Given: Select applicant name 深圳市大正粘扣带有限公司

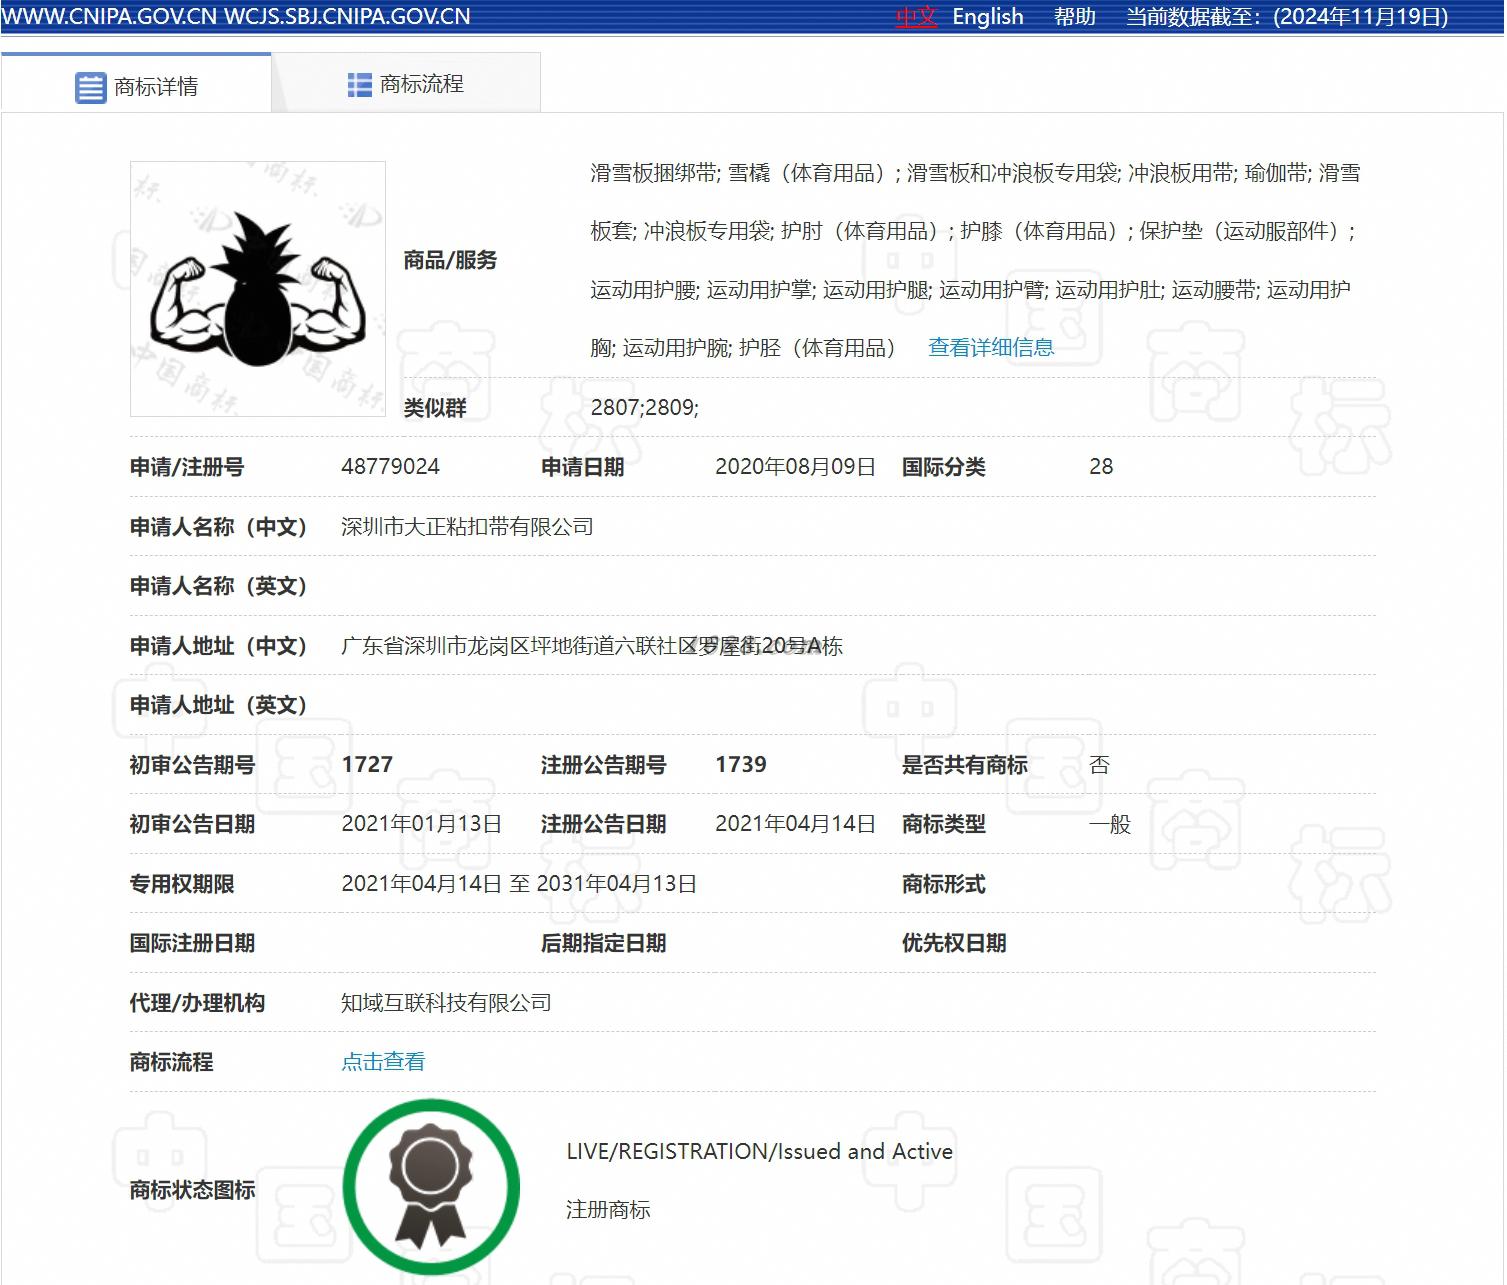Looking at the screenshot, I should (467, 527).
